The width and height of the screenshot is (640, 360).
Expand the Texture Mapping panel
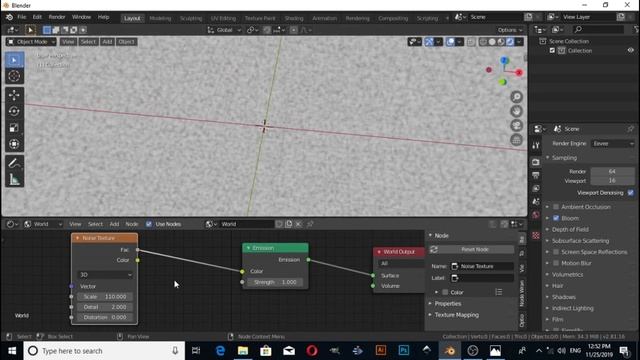click(x=456, y=315)
